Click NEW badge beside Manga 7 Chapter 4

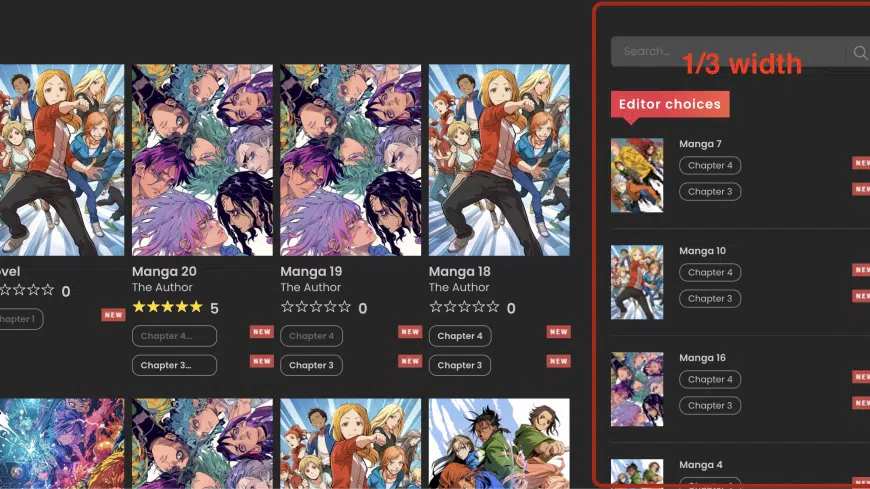(x=861, y=163)
